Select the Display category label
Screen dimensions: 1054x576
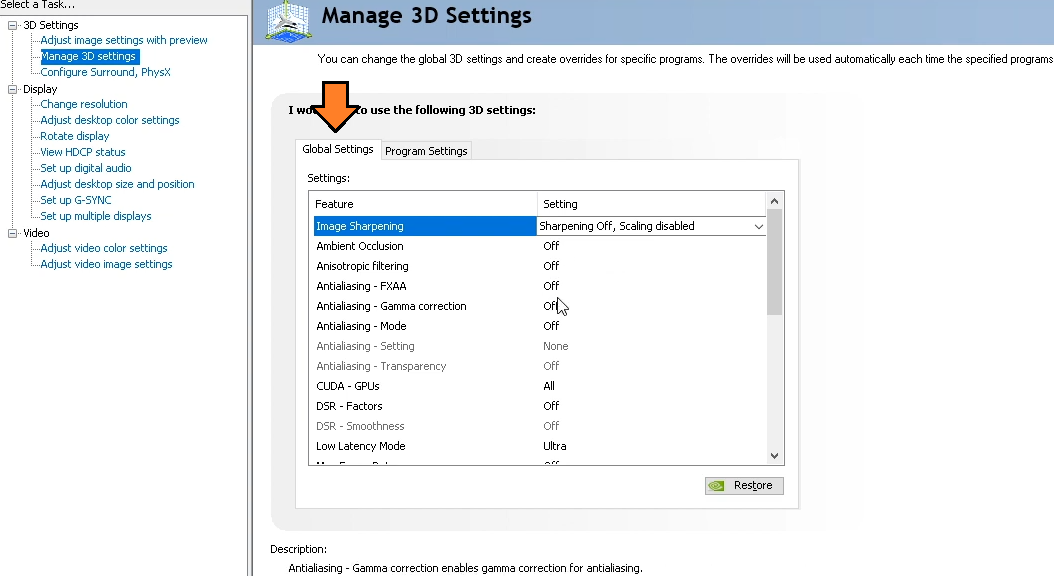[40, 89]
